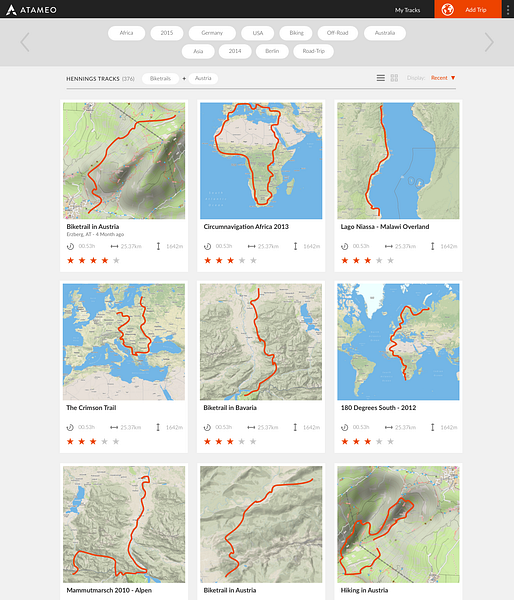This screenshot has height=600, width=514.
Task: Switch to grid view icon
Action: coord(394,78)
